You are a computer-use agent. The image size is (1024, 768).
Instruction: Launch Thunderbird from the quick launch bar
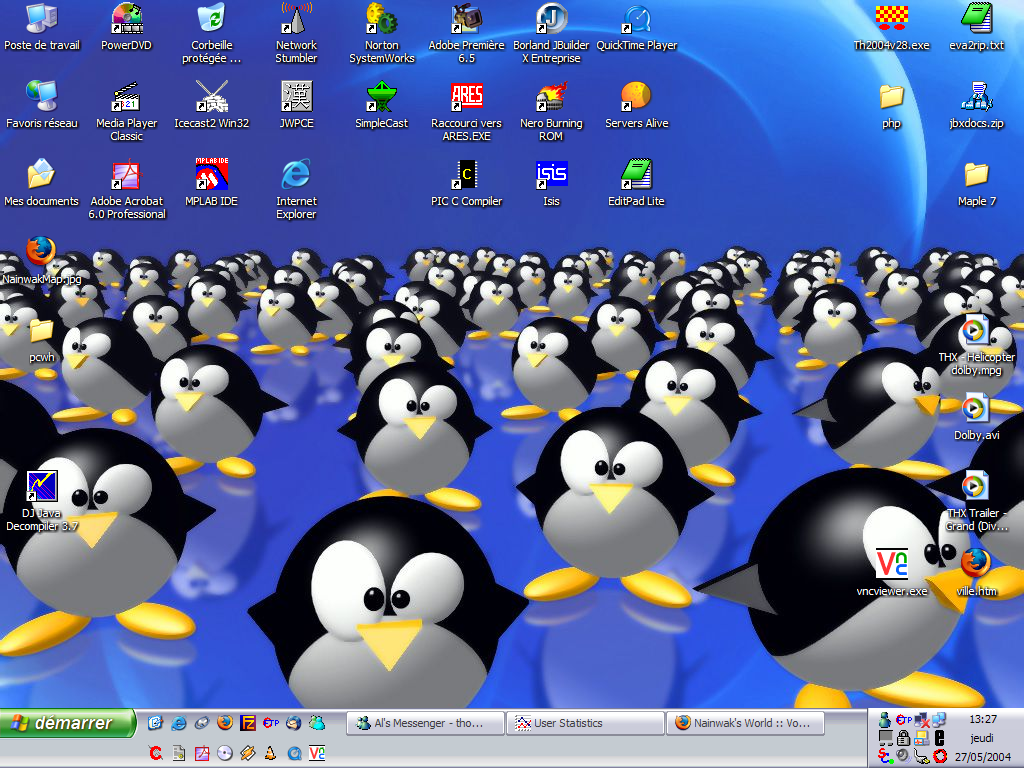(294, 722)
